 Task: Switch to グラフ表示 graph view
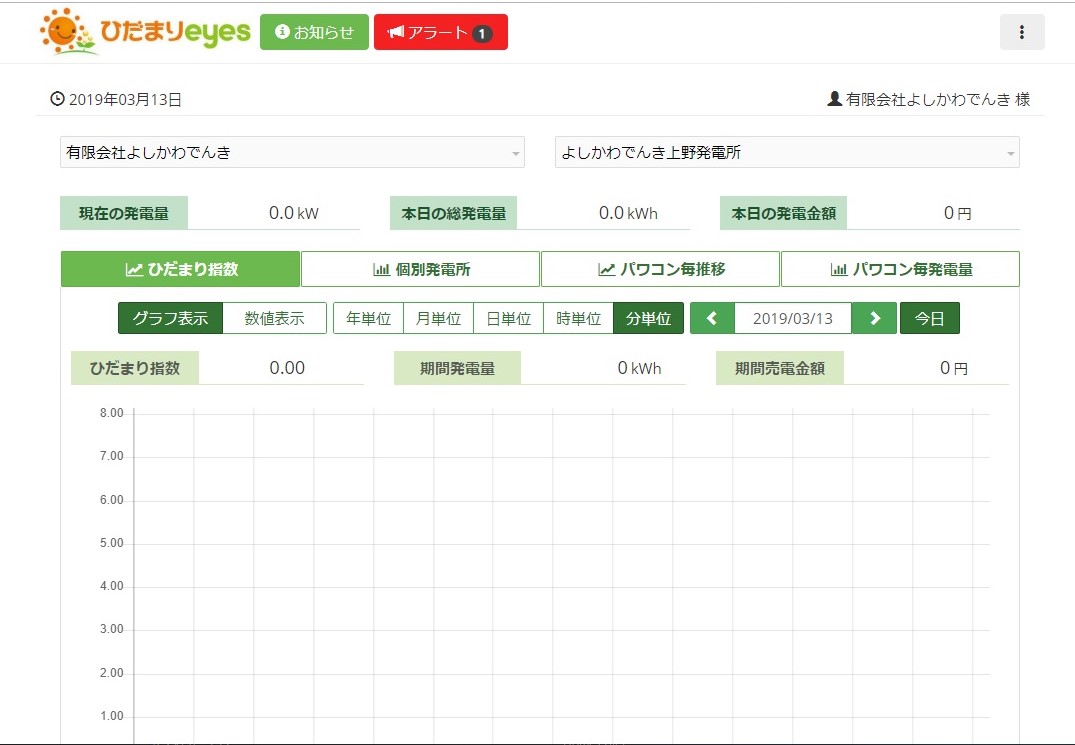(170, 318)
